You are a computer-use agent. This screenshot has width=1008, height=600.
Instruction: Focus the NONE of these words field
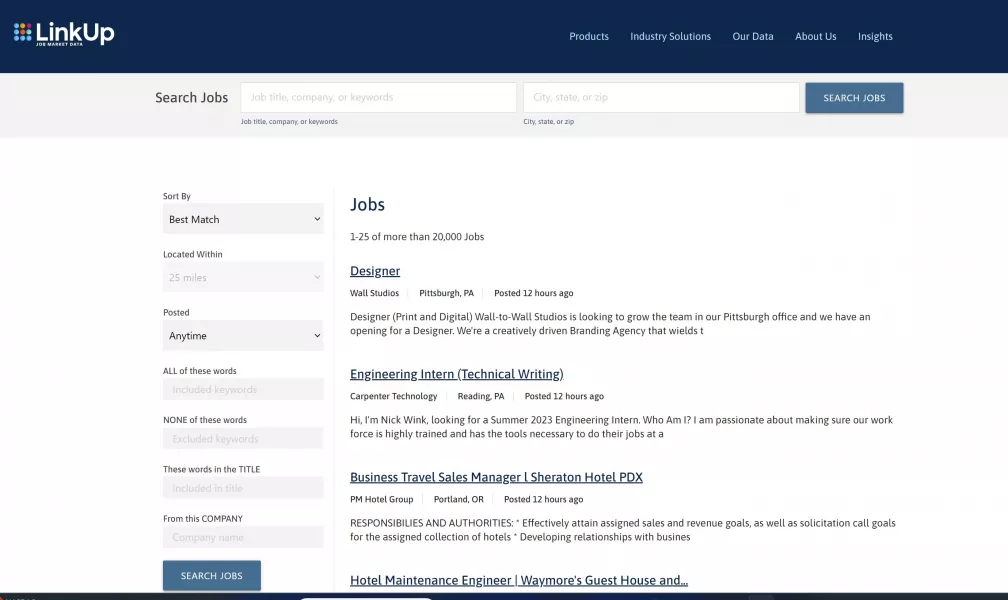point(243,439)
